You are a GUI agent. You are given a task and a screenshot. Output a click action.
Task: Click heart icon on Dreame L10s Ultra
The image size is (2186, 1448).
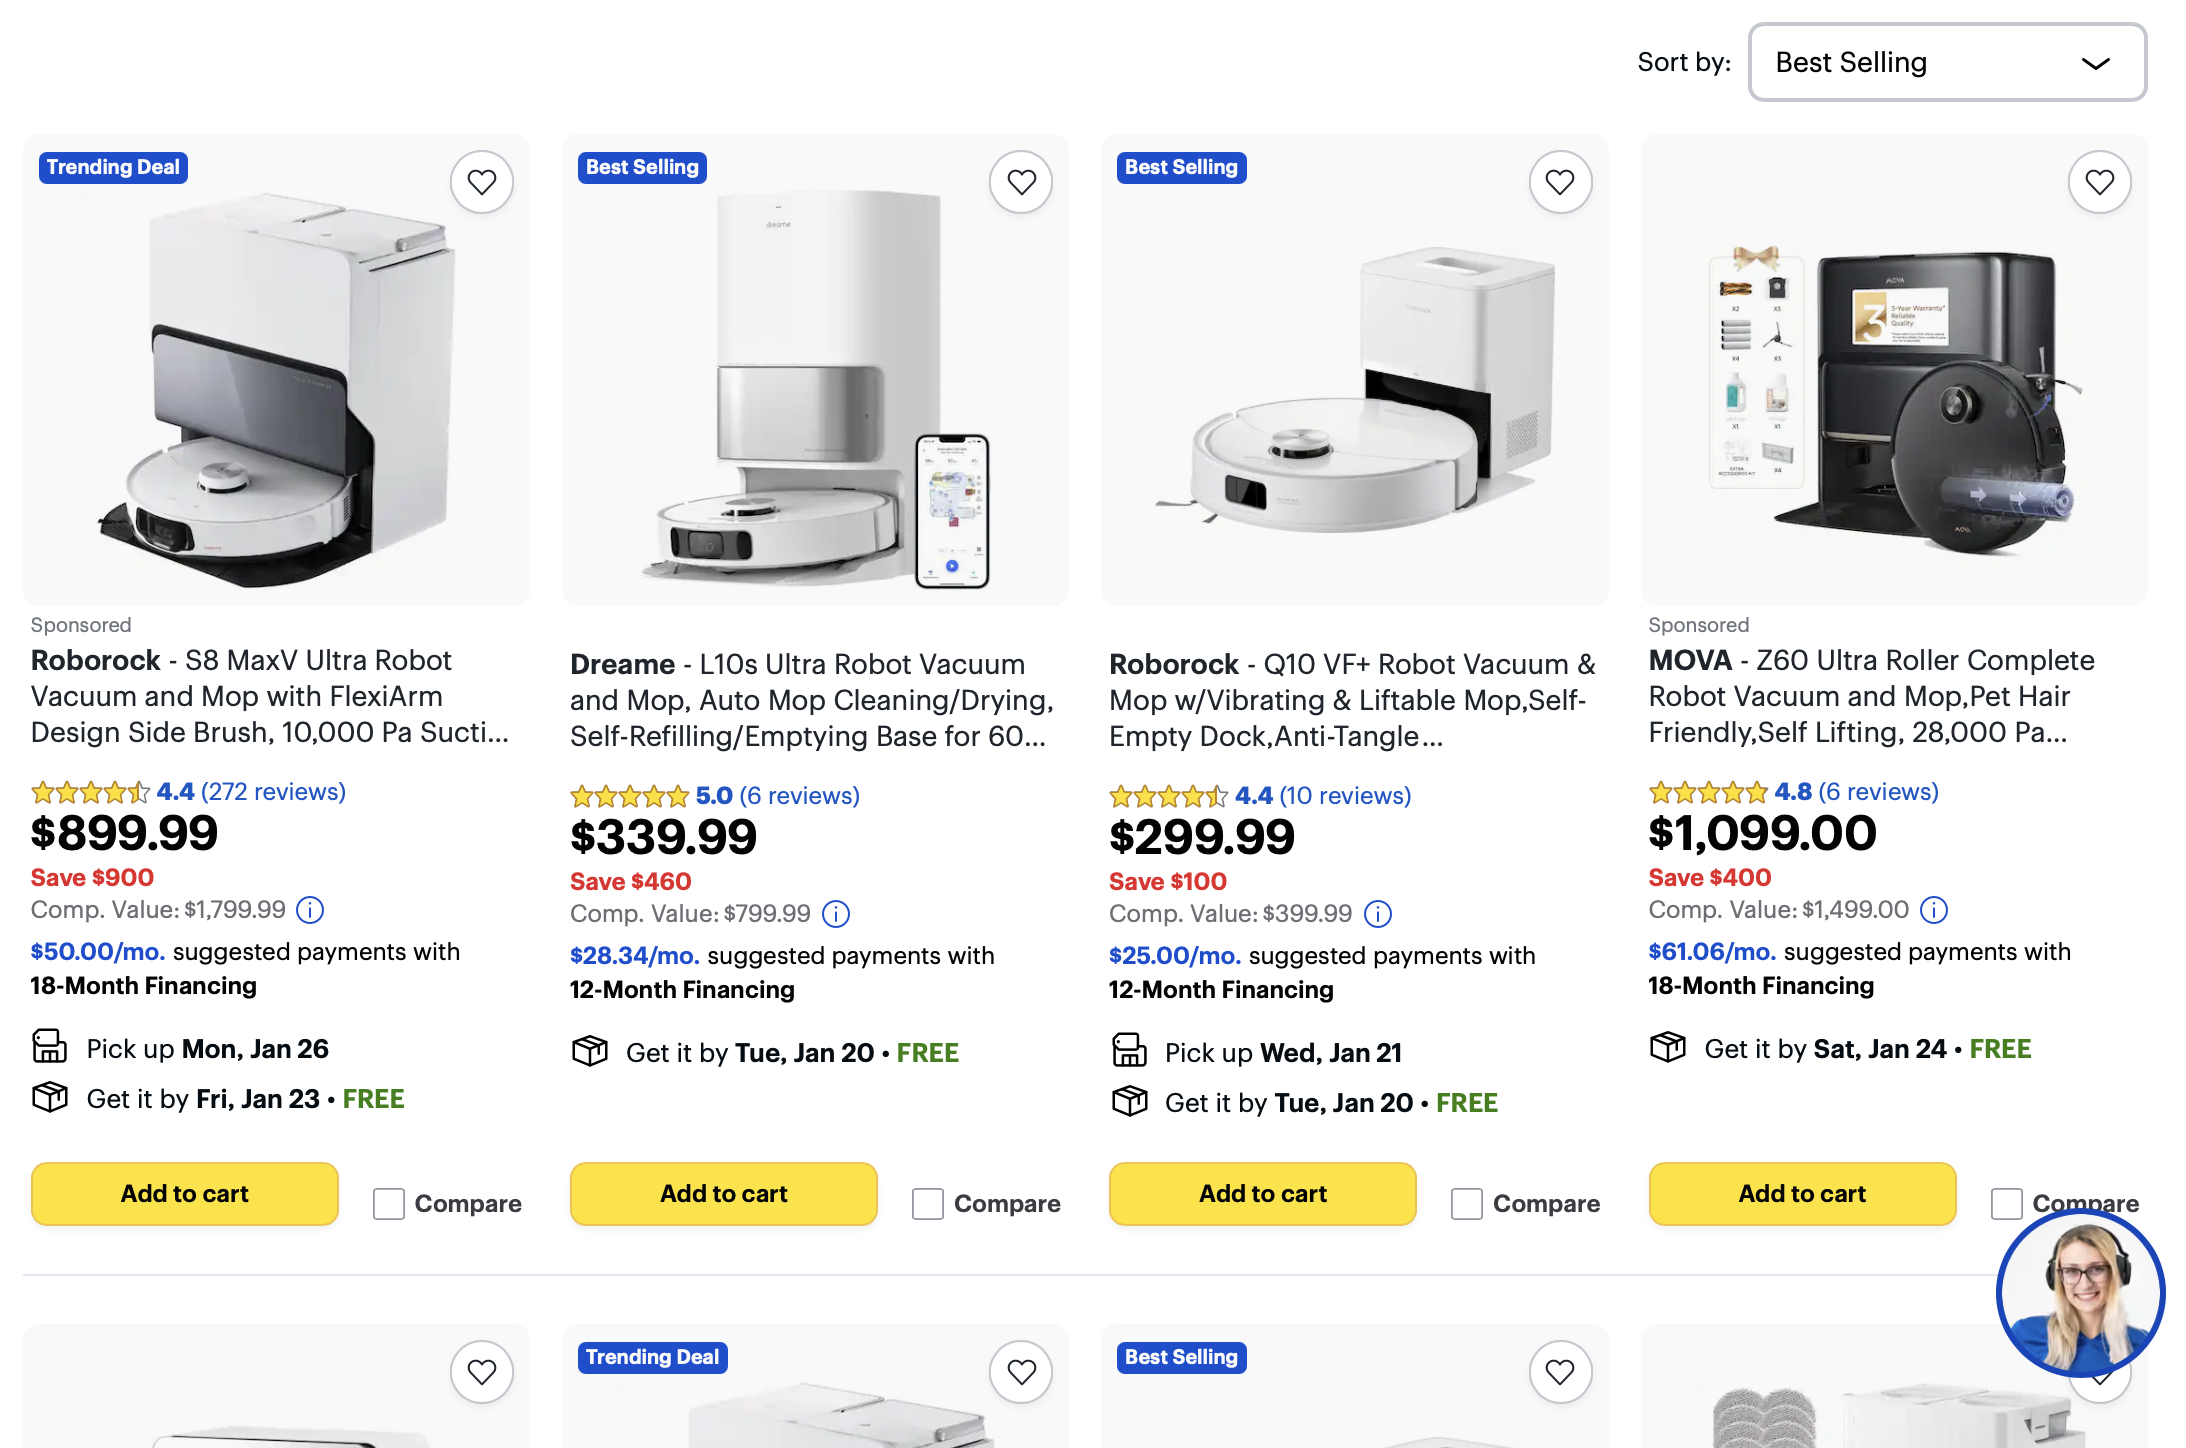point(1020,182)
